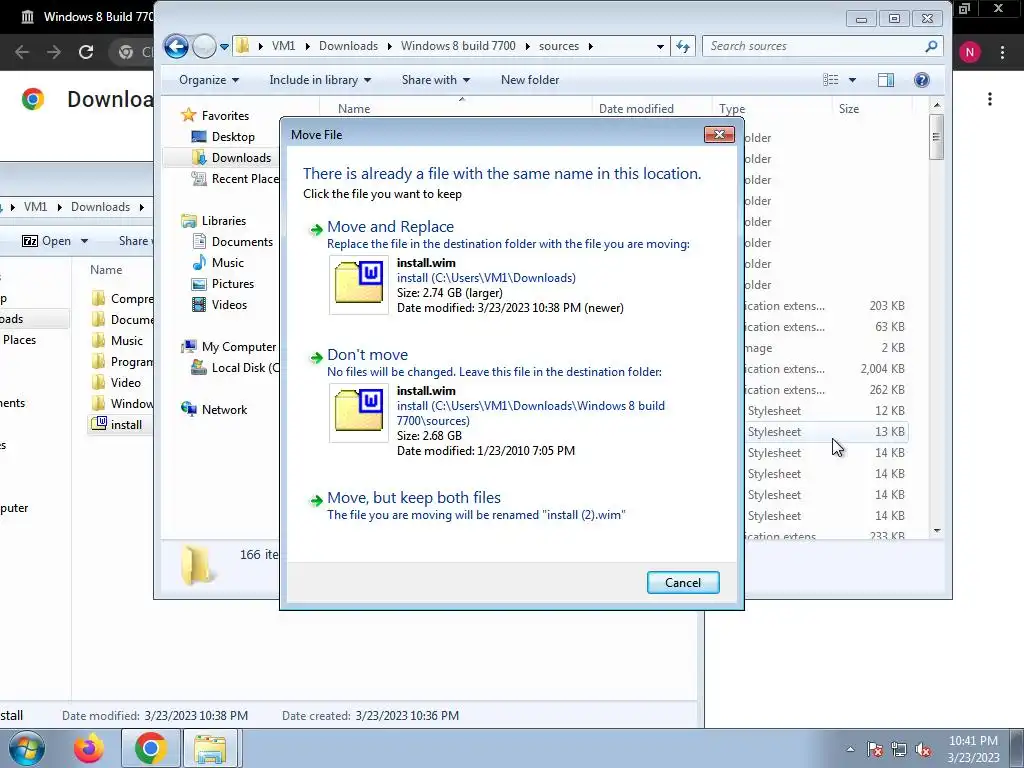Launch Firefox from taskbar
1024x768 pixels.
click(x=88, y=748)
